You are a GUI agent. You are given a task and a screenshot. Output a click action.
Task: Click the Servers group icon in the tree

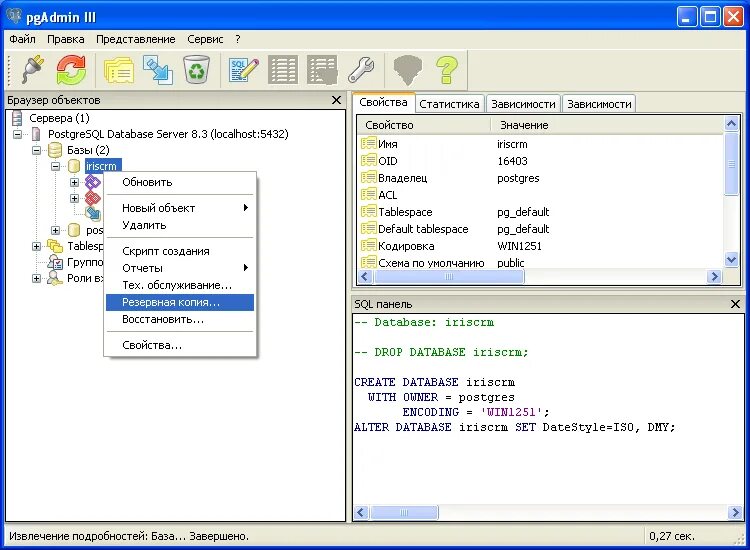pos(17,118)
